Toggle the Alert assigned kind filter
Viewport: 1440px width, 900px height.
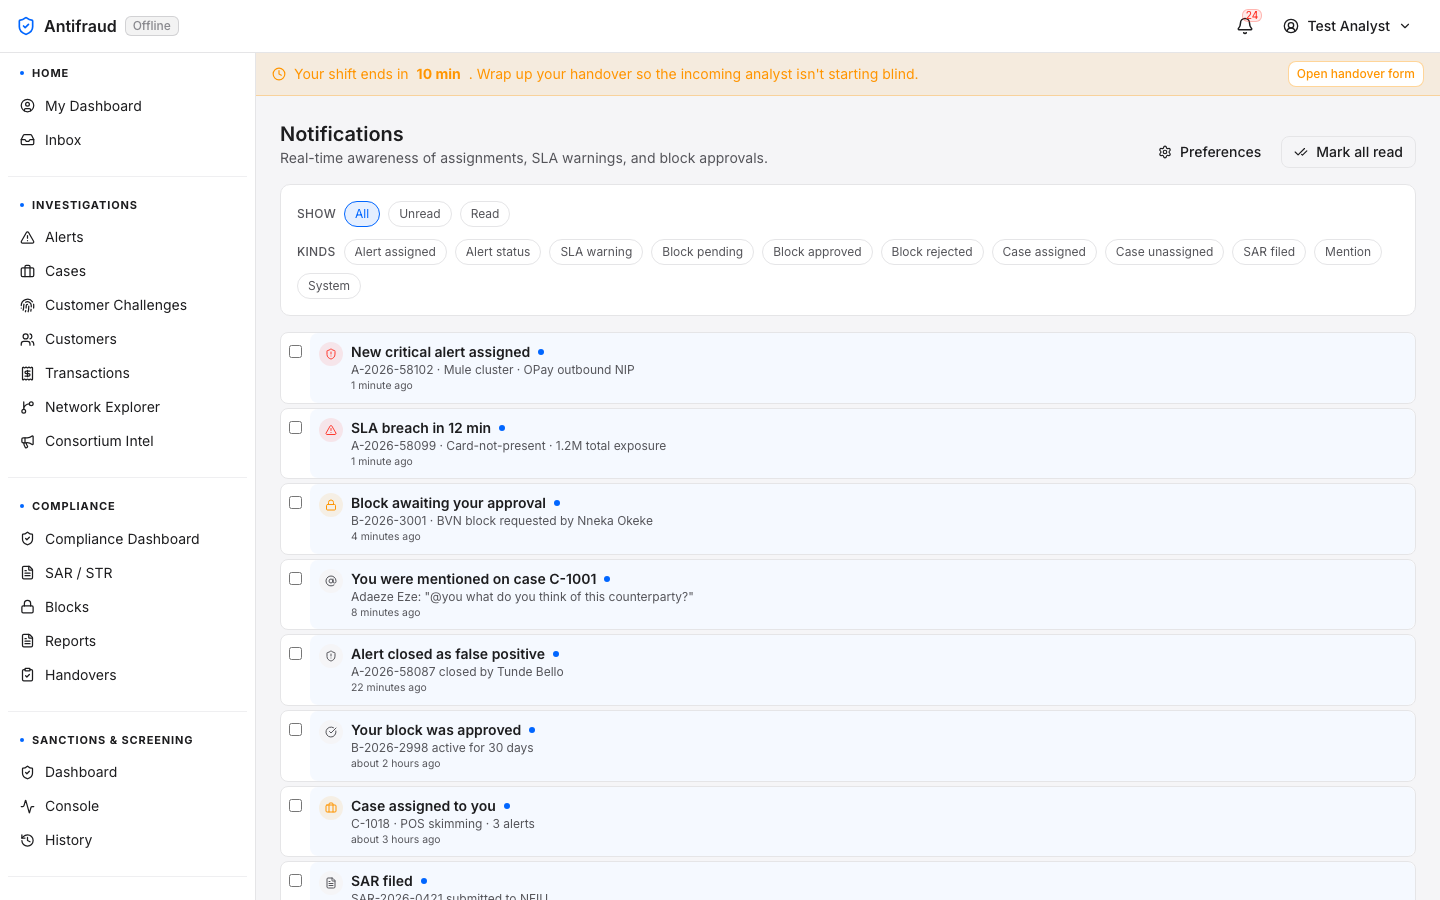395,252
